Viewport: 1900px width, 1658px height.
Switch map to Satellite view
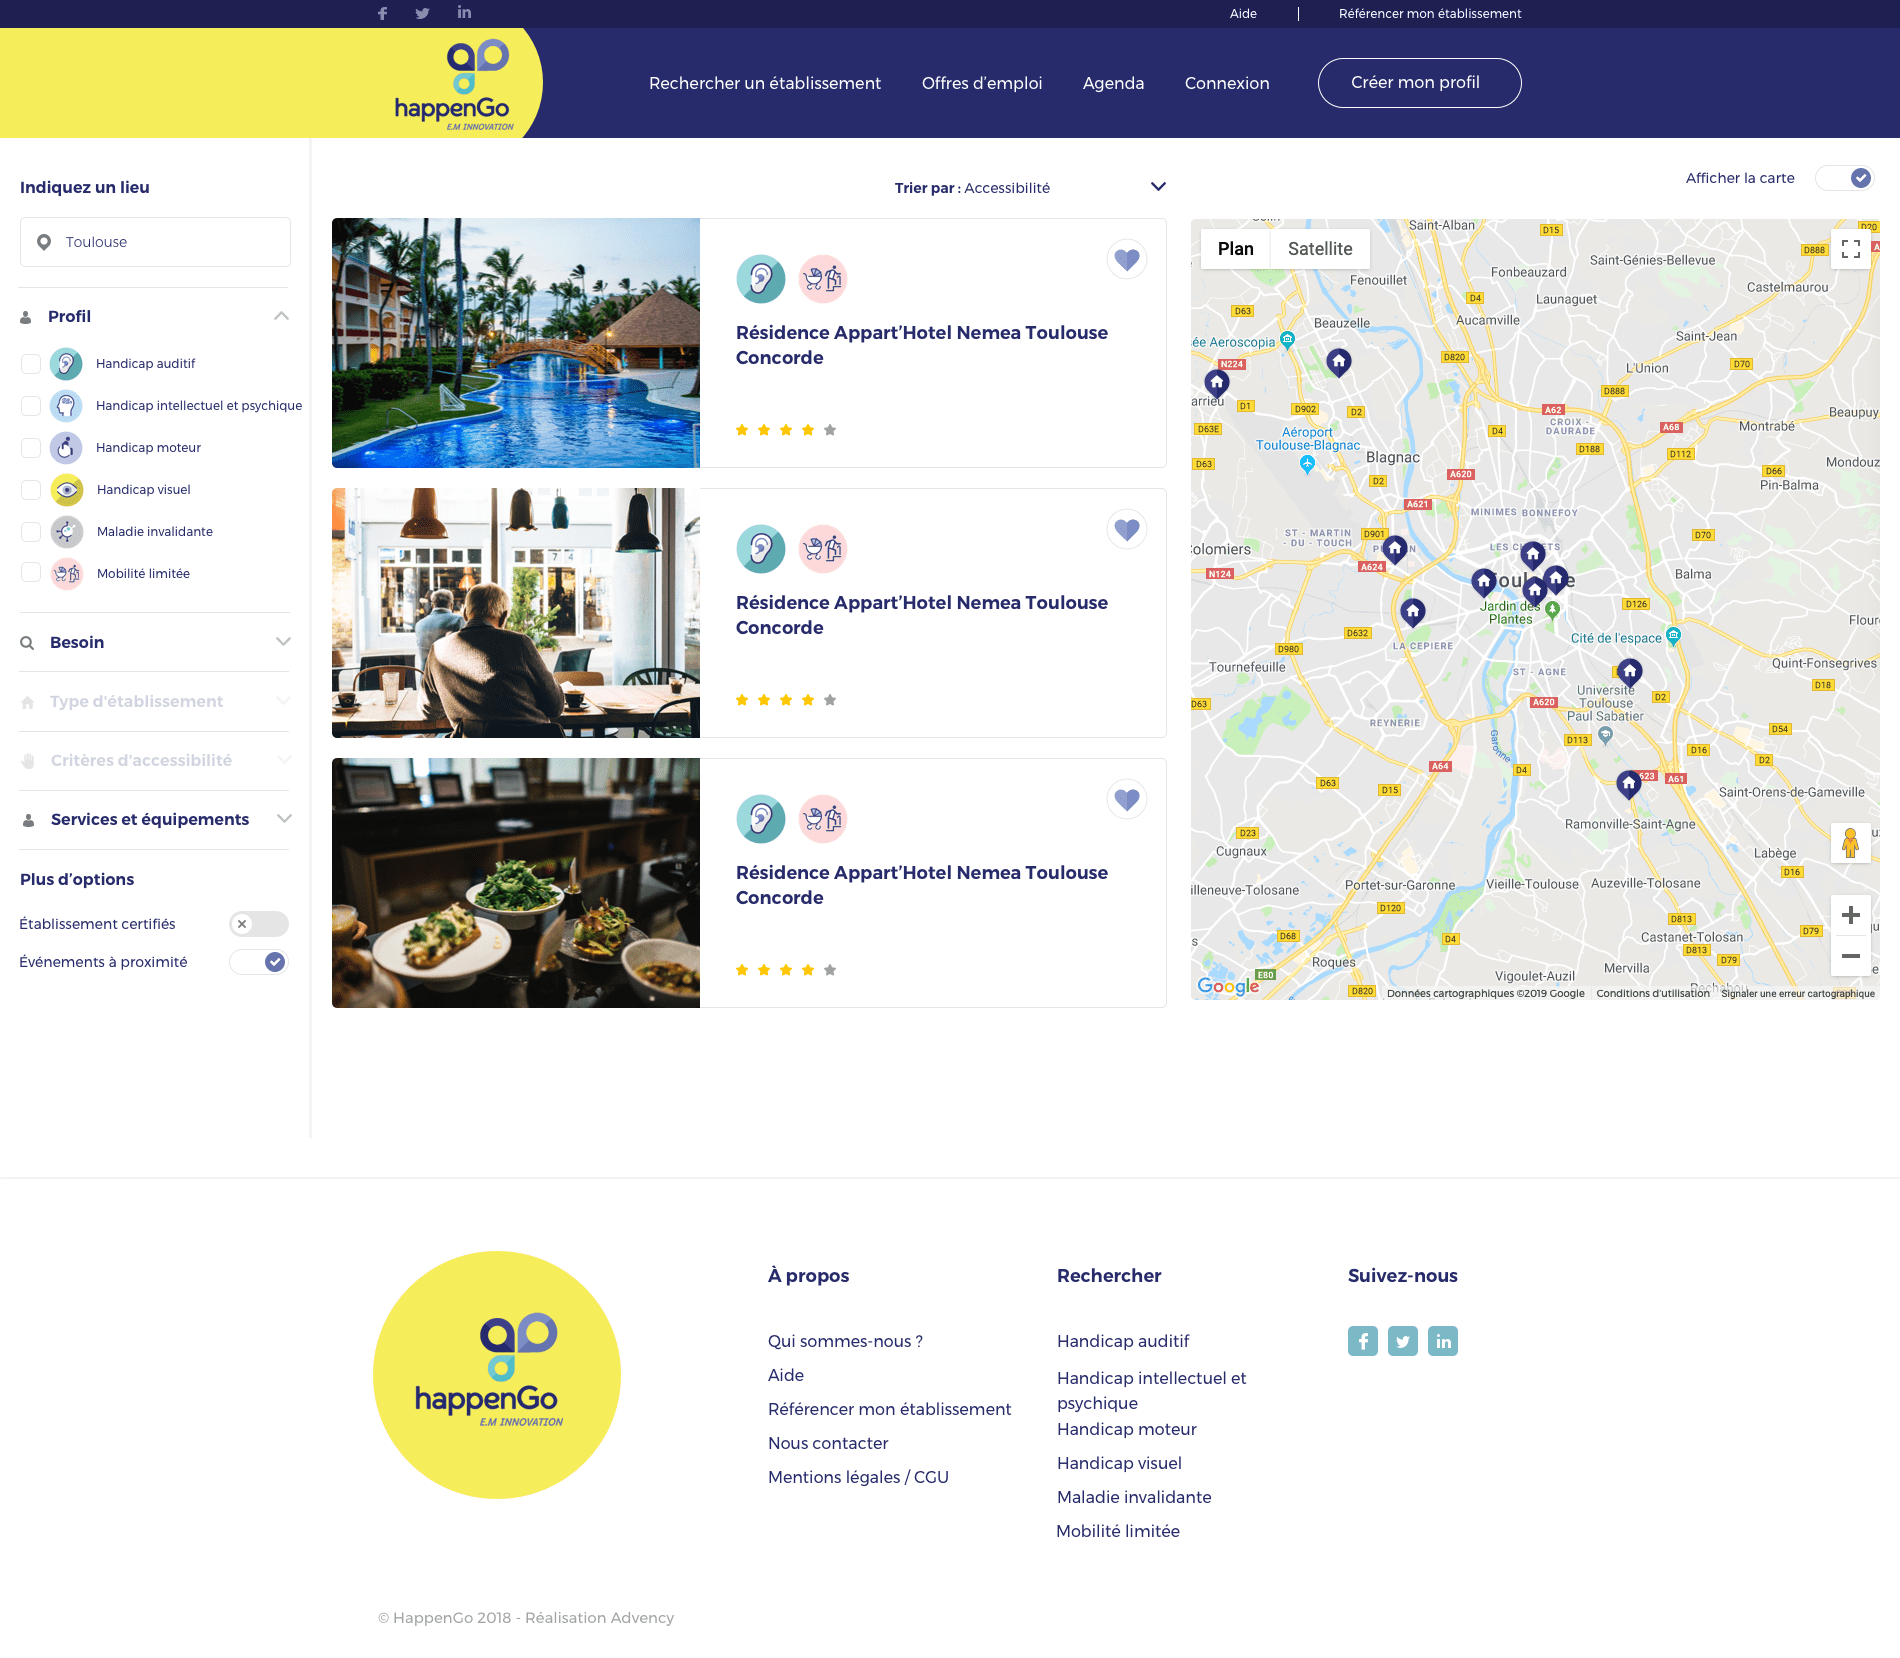1320,249
